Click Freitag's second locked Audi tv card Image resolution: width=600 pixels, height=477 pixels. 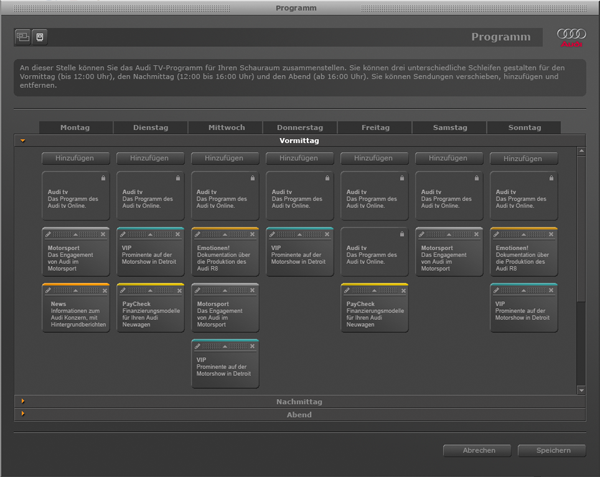pyautogui.click(x=374, y=251)
